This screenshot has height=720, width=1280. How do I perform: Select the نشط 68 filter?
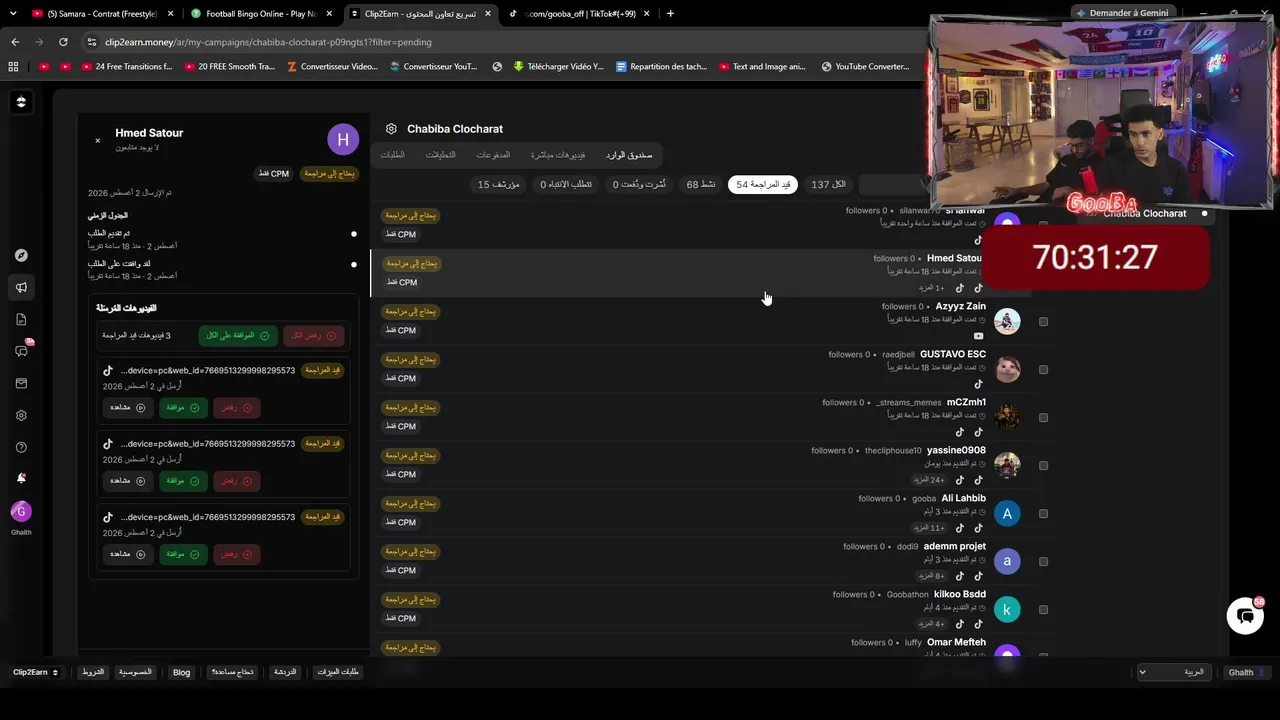[701, 185]
